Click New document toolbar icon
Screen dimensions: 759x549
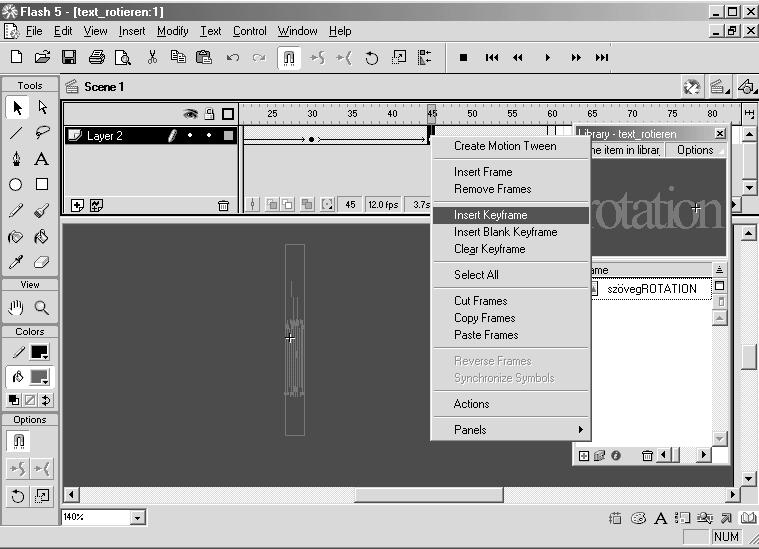16,57
